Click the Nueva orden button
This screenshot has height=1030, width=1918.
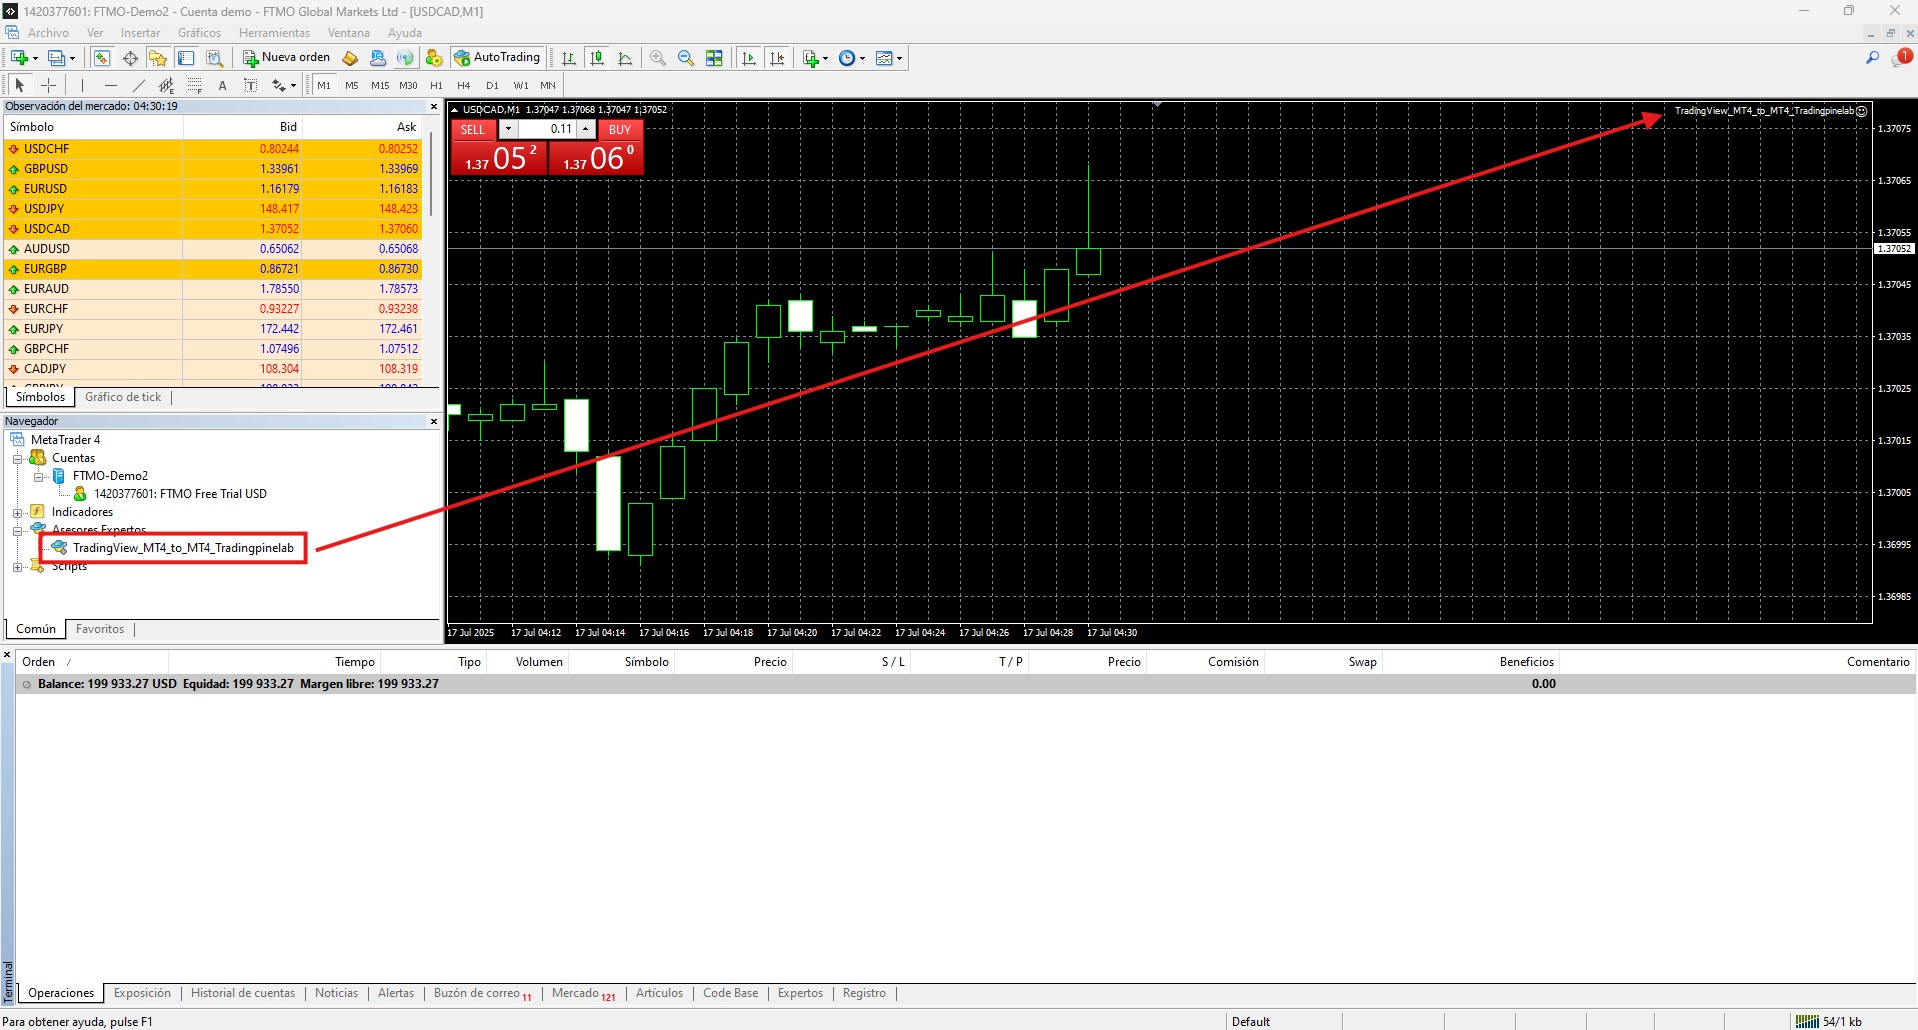pos(286,58)
